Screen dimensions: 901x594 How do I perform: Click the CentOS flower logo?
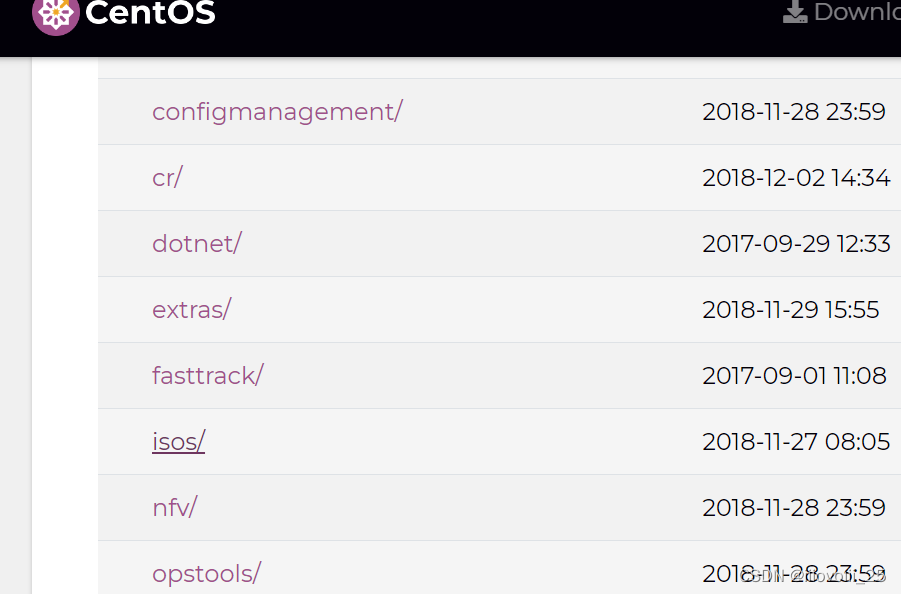pos(57,14)
